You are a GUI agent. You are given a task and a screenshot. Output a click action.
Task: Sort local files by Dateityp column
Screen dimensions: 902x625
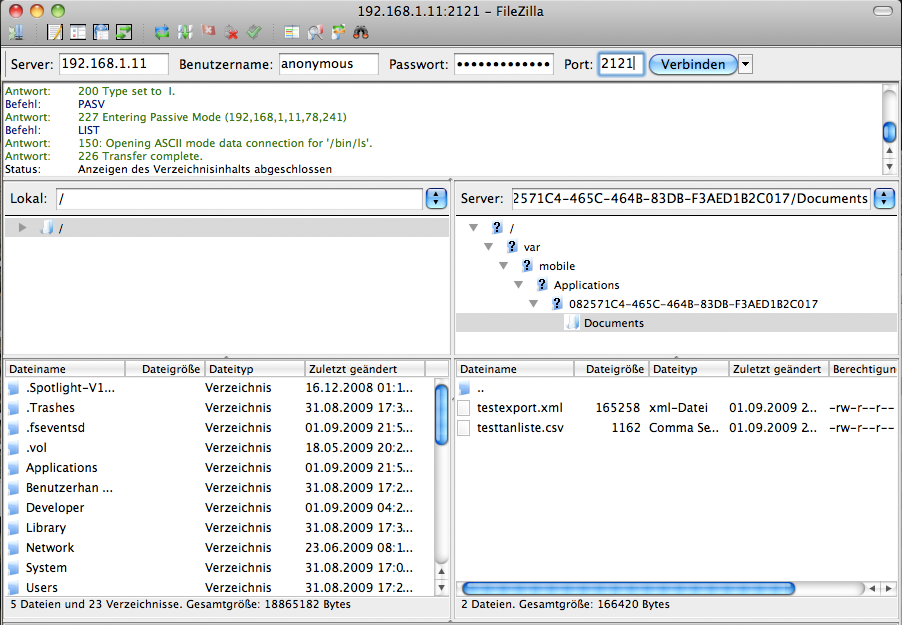click(x=255, y=369)
